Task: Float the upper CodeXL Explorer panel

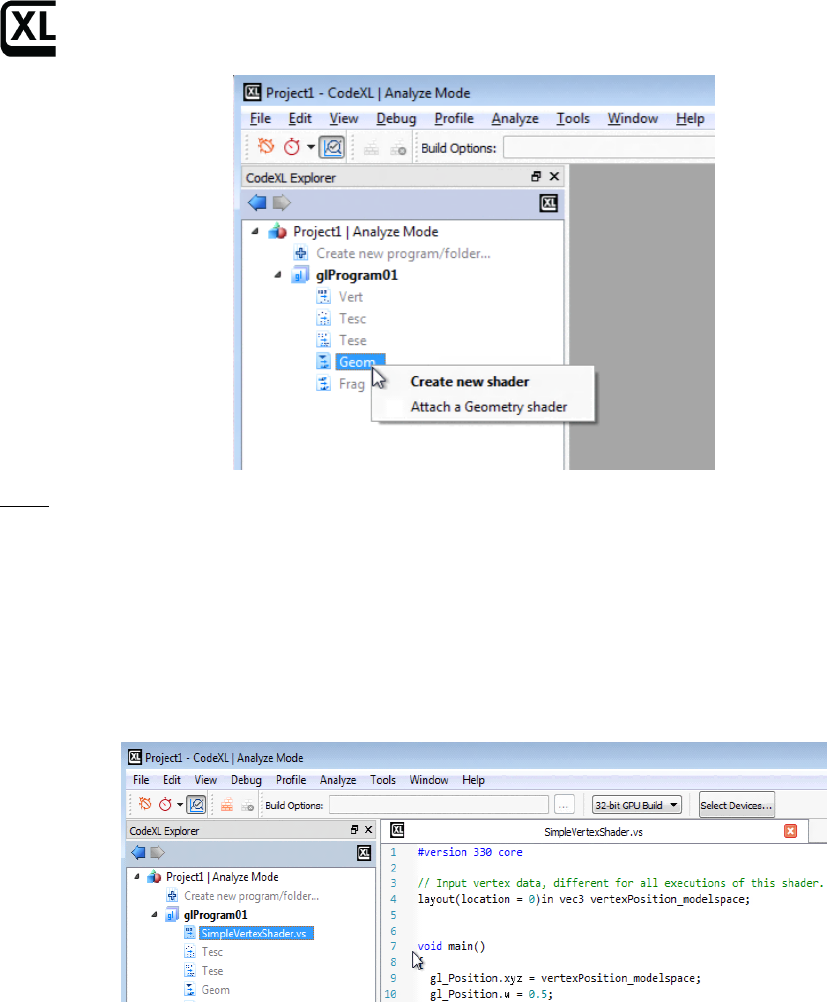Action: pos(536,177)
